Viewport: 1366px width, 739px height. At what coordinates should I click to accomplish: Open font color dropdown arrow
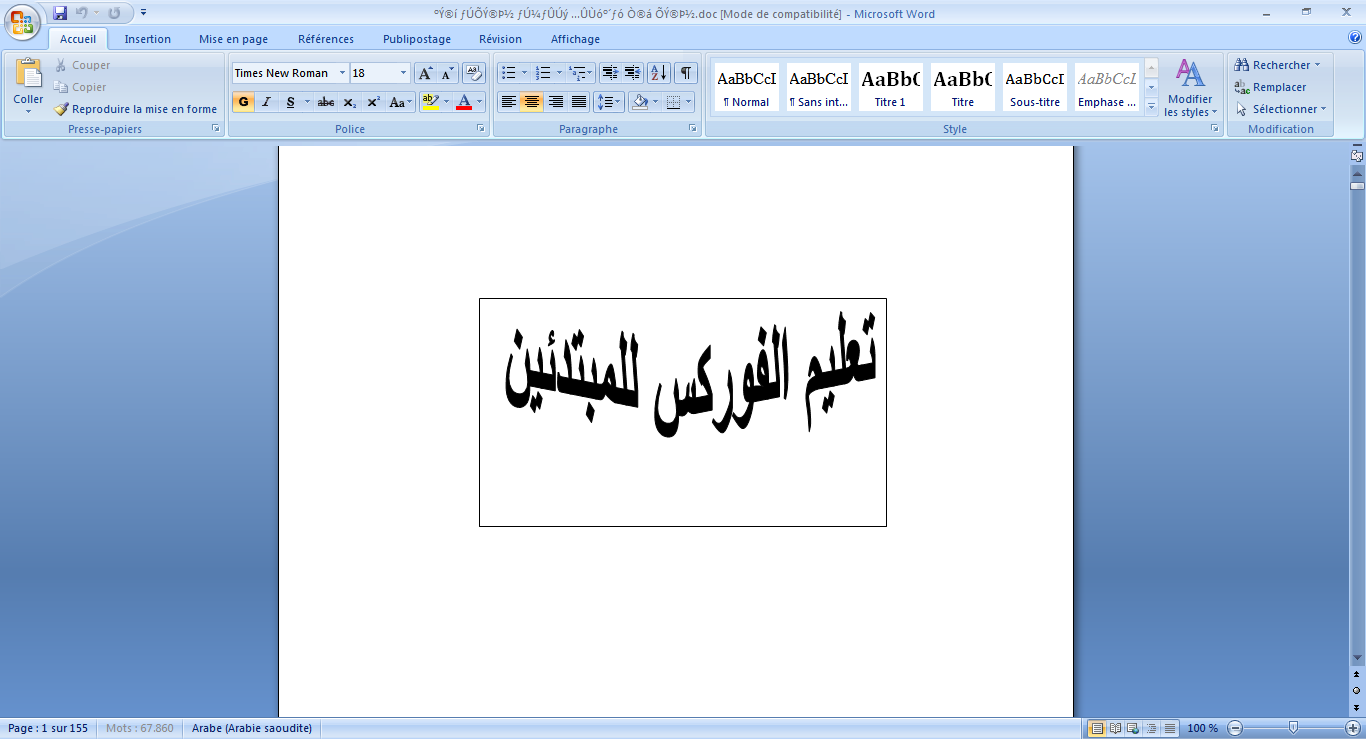pos(480,102)
